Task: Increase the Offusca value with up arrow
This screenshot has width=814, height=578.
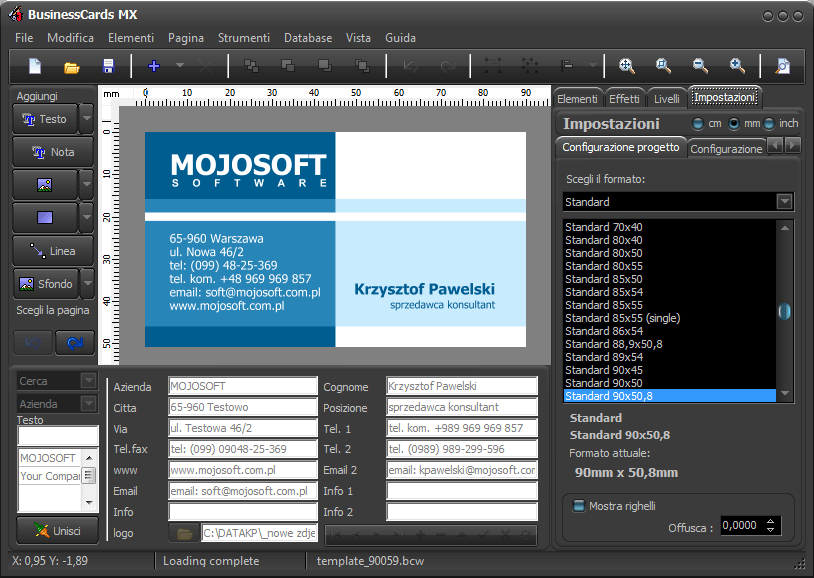Action: 770,521
